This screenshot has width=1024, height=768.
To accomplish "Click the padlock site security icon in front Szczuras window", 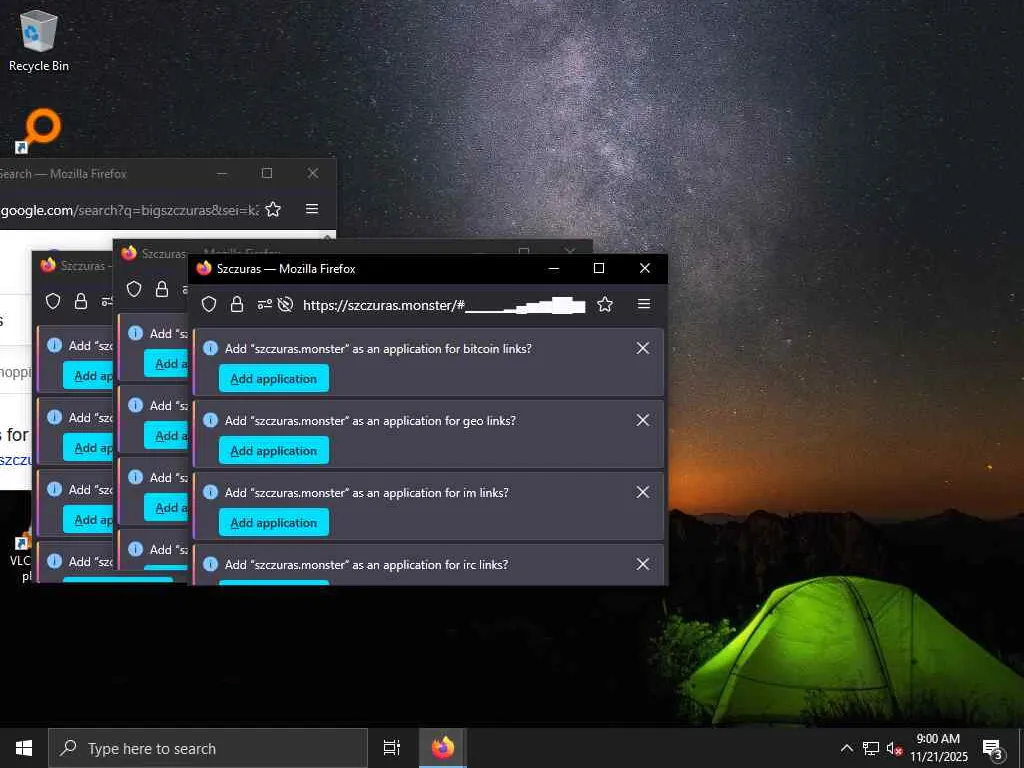I will click(237, 304).
